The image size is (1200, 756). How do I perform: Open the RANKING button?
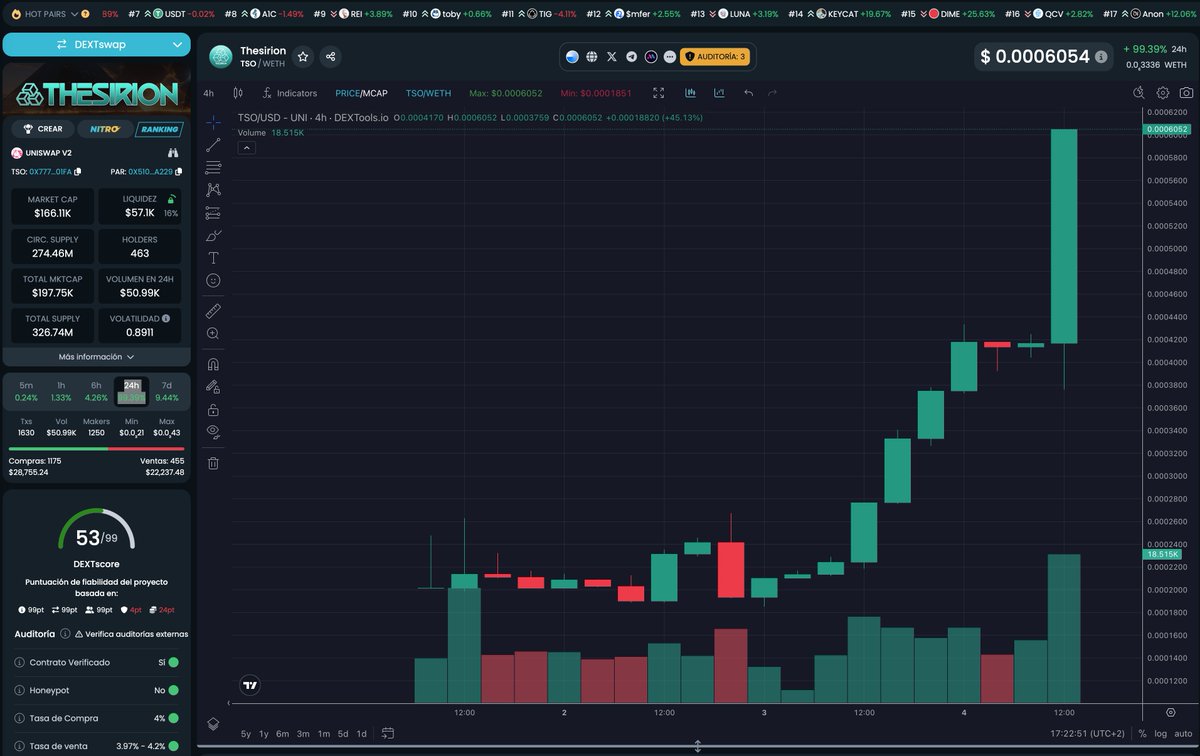point(159,129)
